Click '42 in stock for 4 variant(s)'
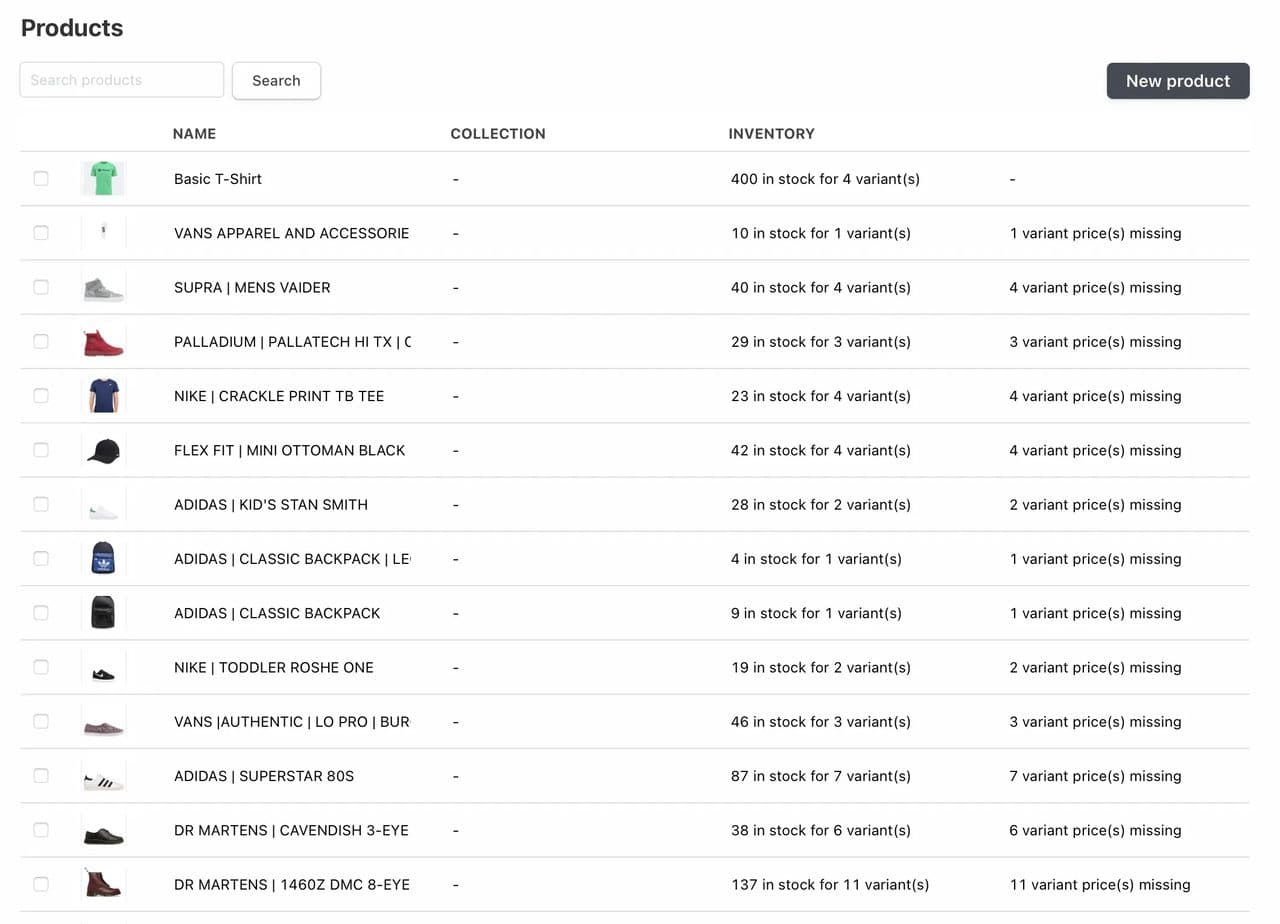Viewport: 1280px width, 924px height. click(821, 450)
